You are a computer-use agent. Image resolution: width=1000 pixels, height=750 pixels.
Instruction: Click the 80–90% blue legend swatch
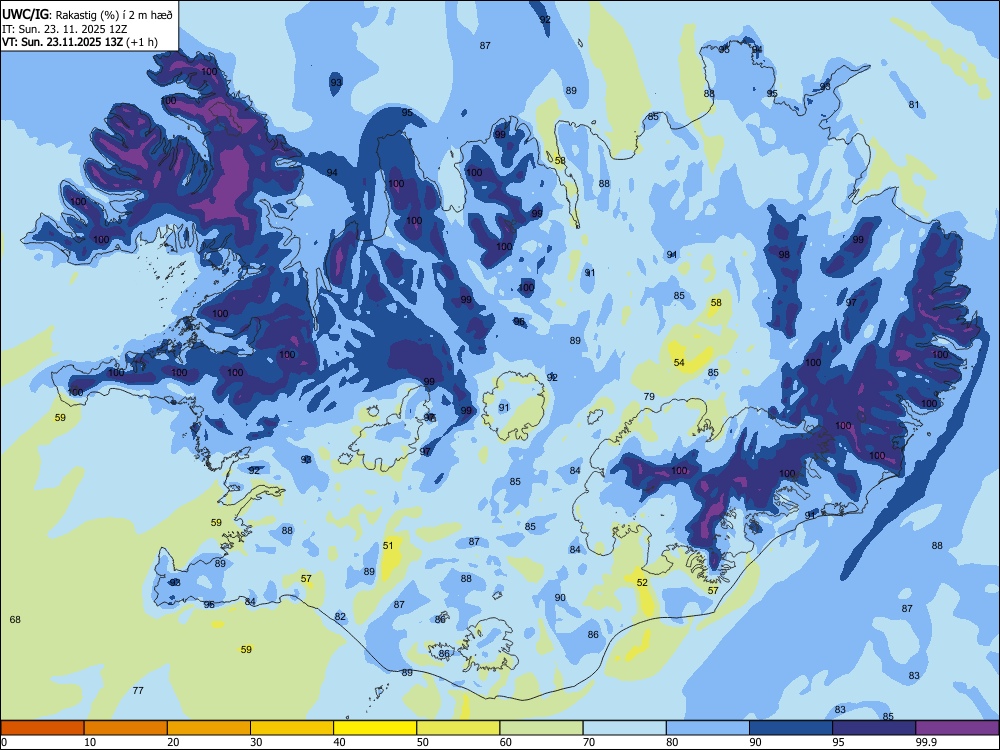[708, 728]
